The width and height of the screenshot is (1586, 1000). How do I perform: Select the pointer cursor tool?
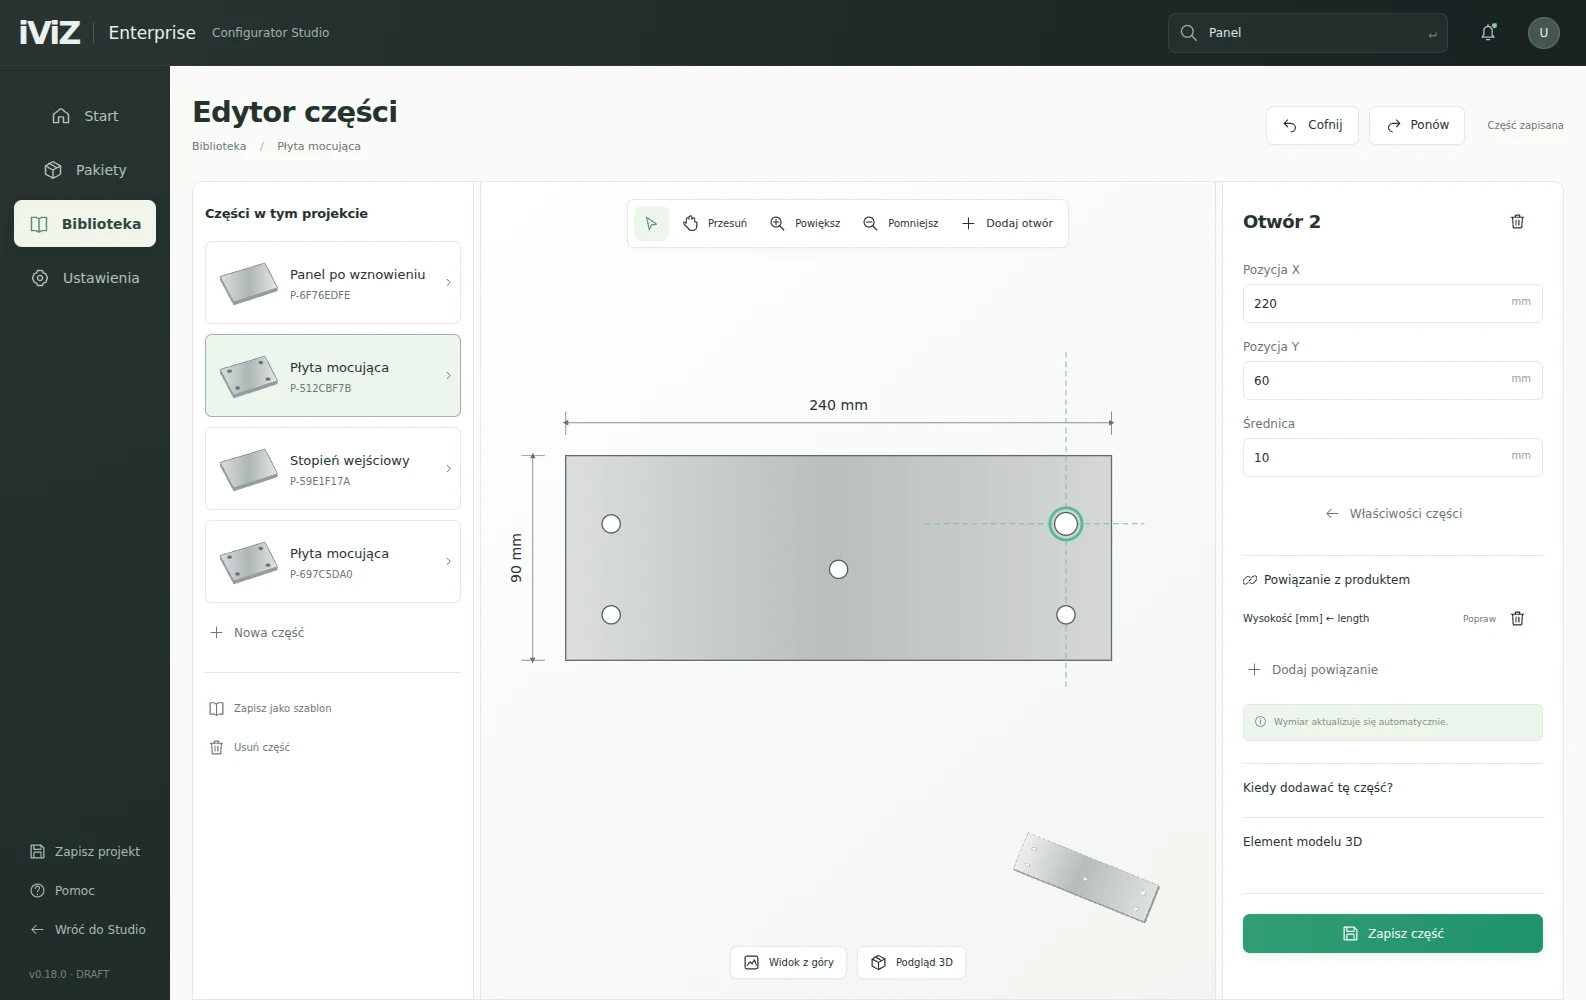(651, 223)
